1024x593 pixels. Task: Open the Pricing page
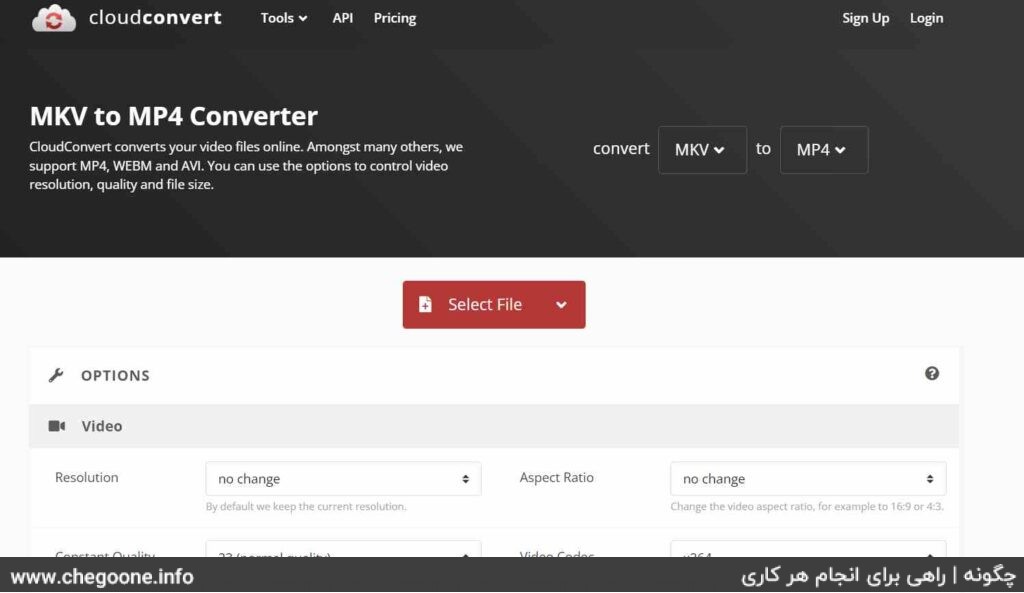(394, 18)
